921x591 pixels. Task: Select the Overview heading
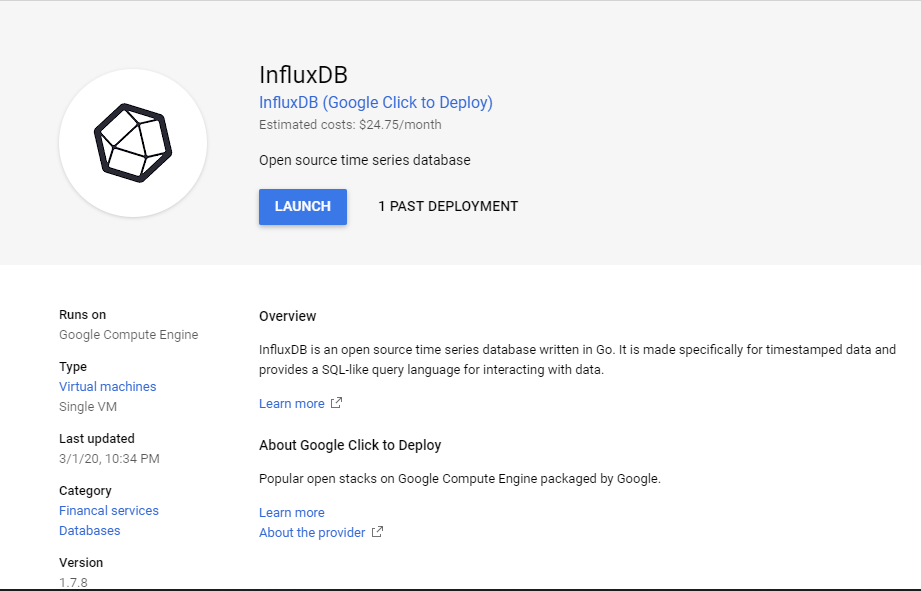click(x=288, y=316)
